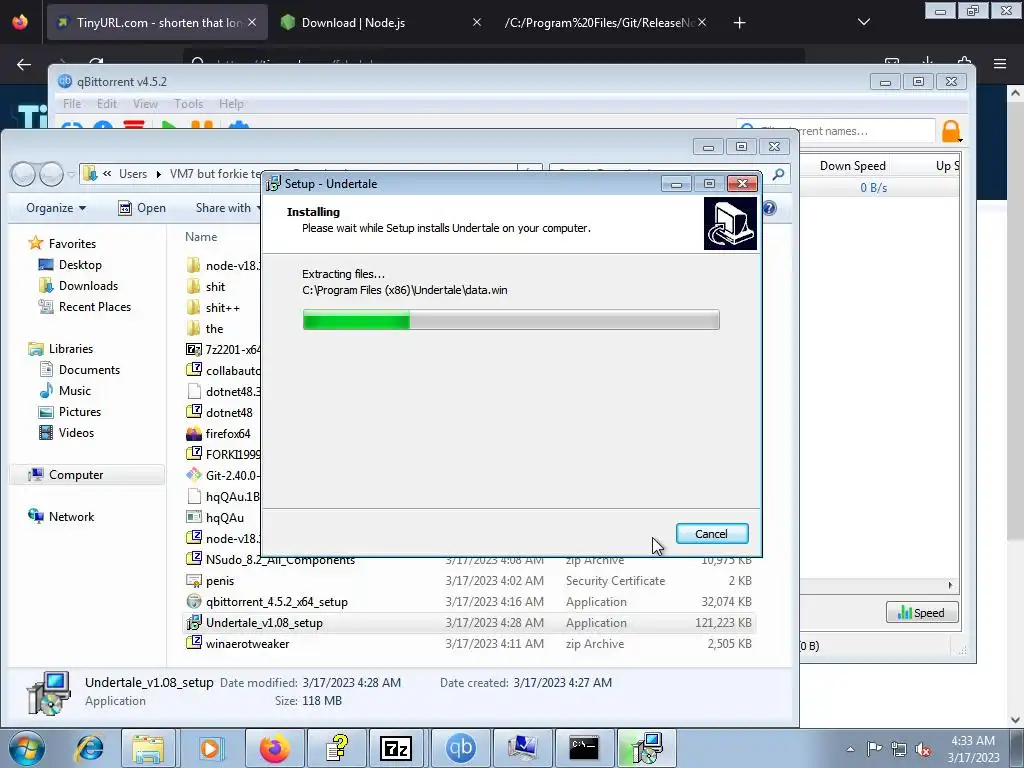The height and width of the screenshot is (768, 1024).
Task: Select firefox64 installer icon
Action: pos(193,434)
